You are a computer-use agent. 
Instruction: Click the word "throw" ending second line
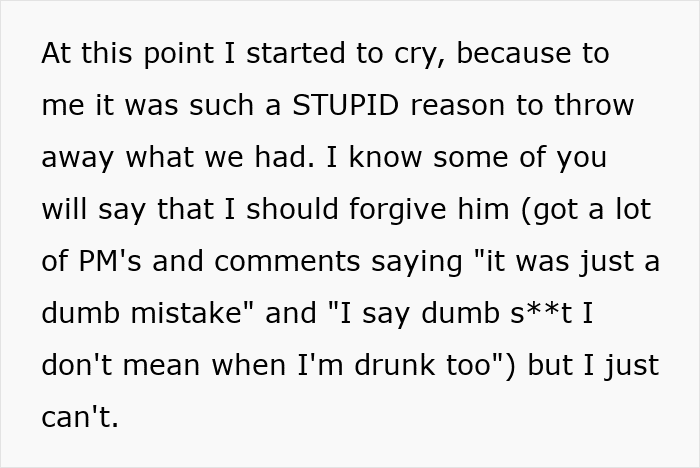(594, 105)
